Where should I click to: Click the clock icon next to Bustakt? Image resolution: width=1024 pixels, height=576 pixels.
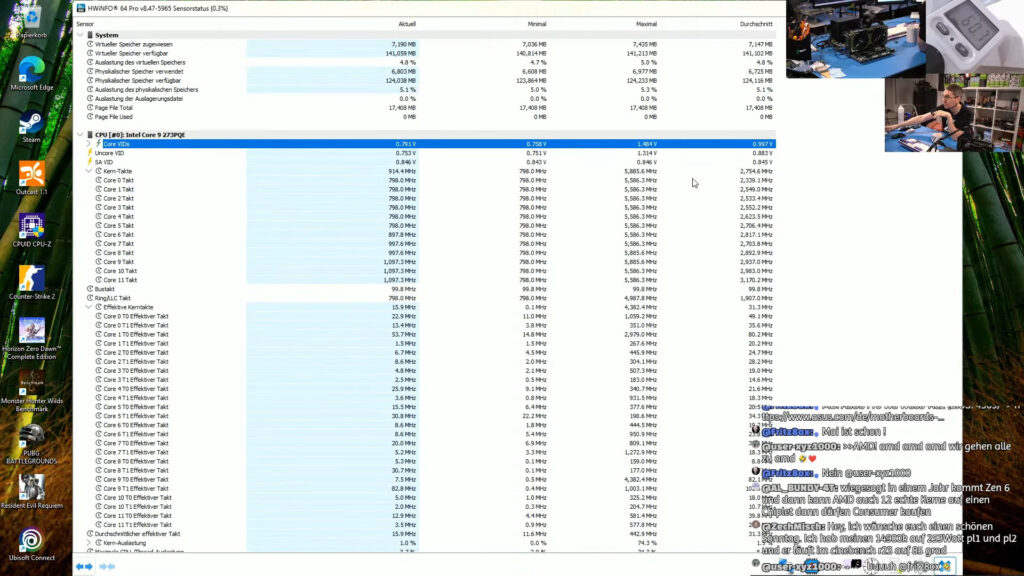pos(90,289)
